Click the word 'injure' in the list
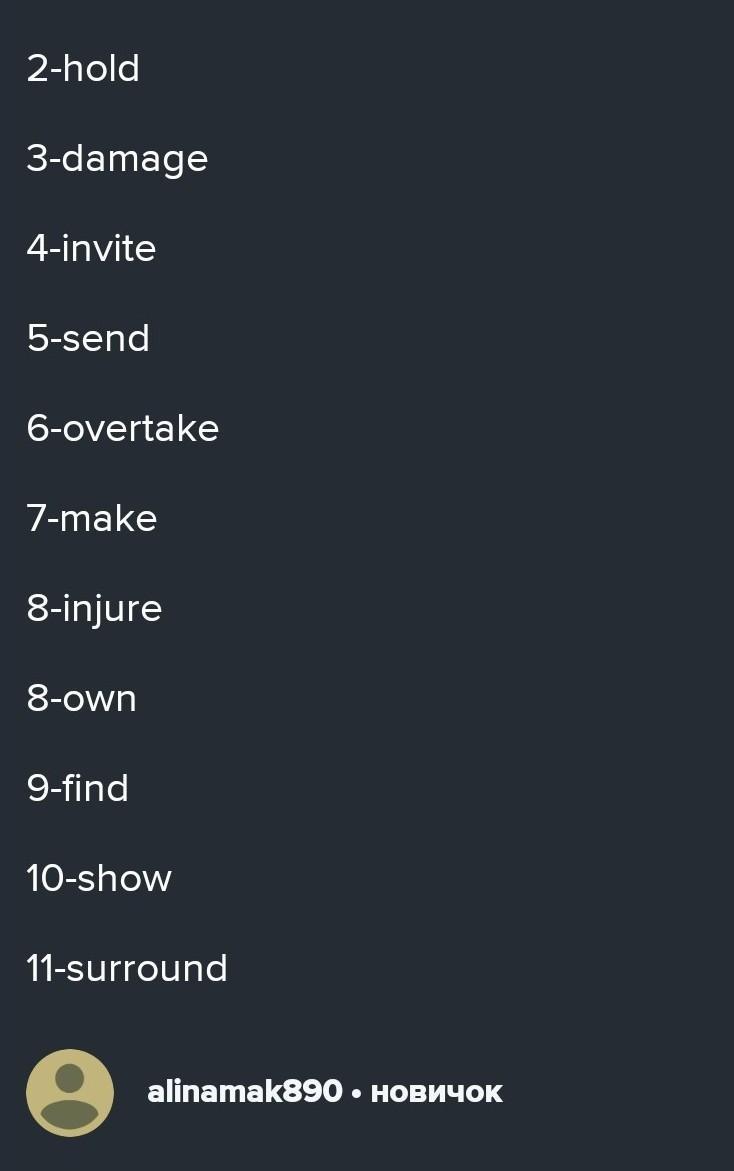 tap(112, 609)
